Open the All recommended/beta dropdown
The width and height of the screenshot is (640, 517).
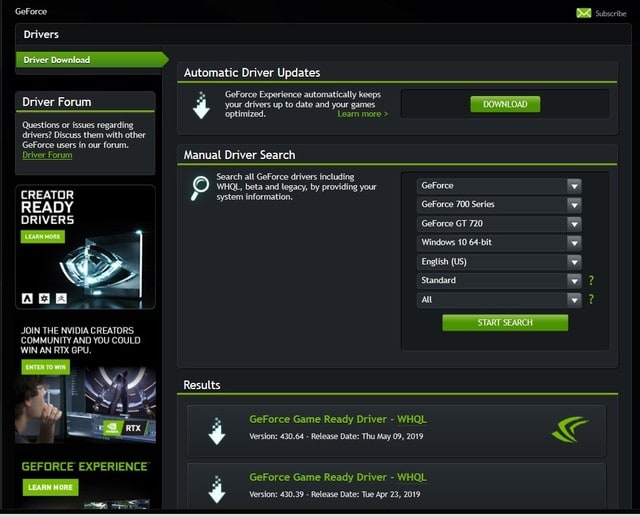[x=499, y=300]
